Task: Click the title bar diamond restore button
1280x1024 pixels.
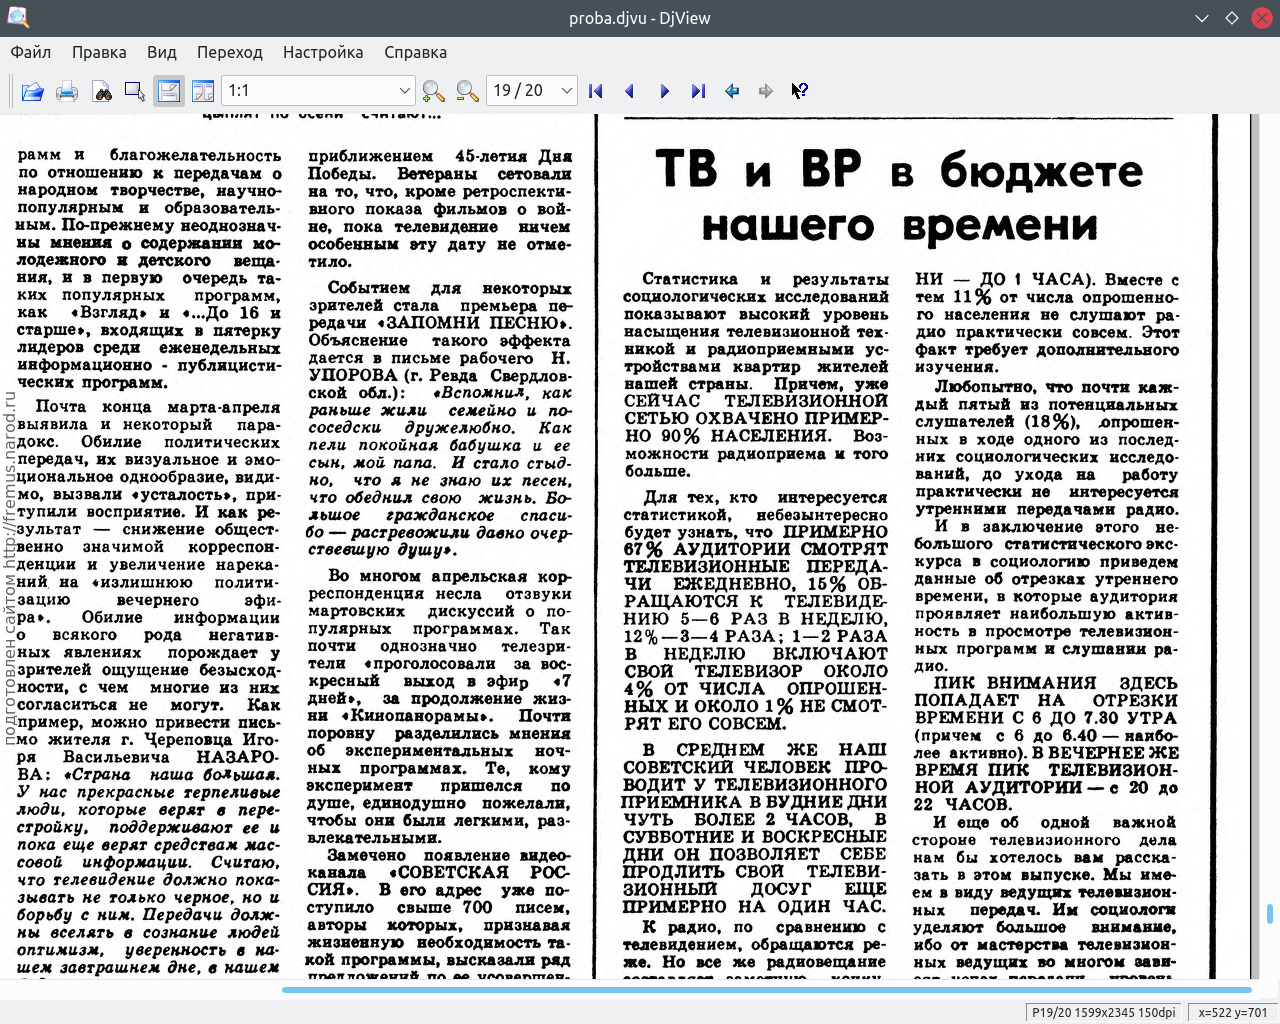Action: click(x=1232, y=18)
